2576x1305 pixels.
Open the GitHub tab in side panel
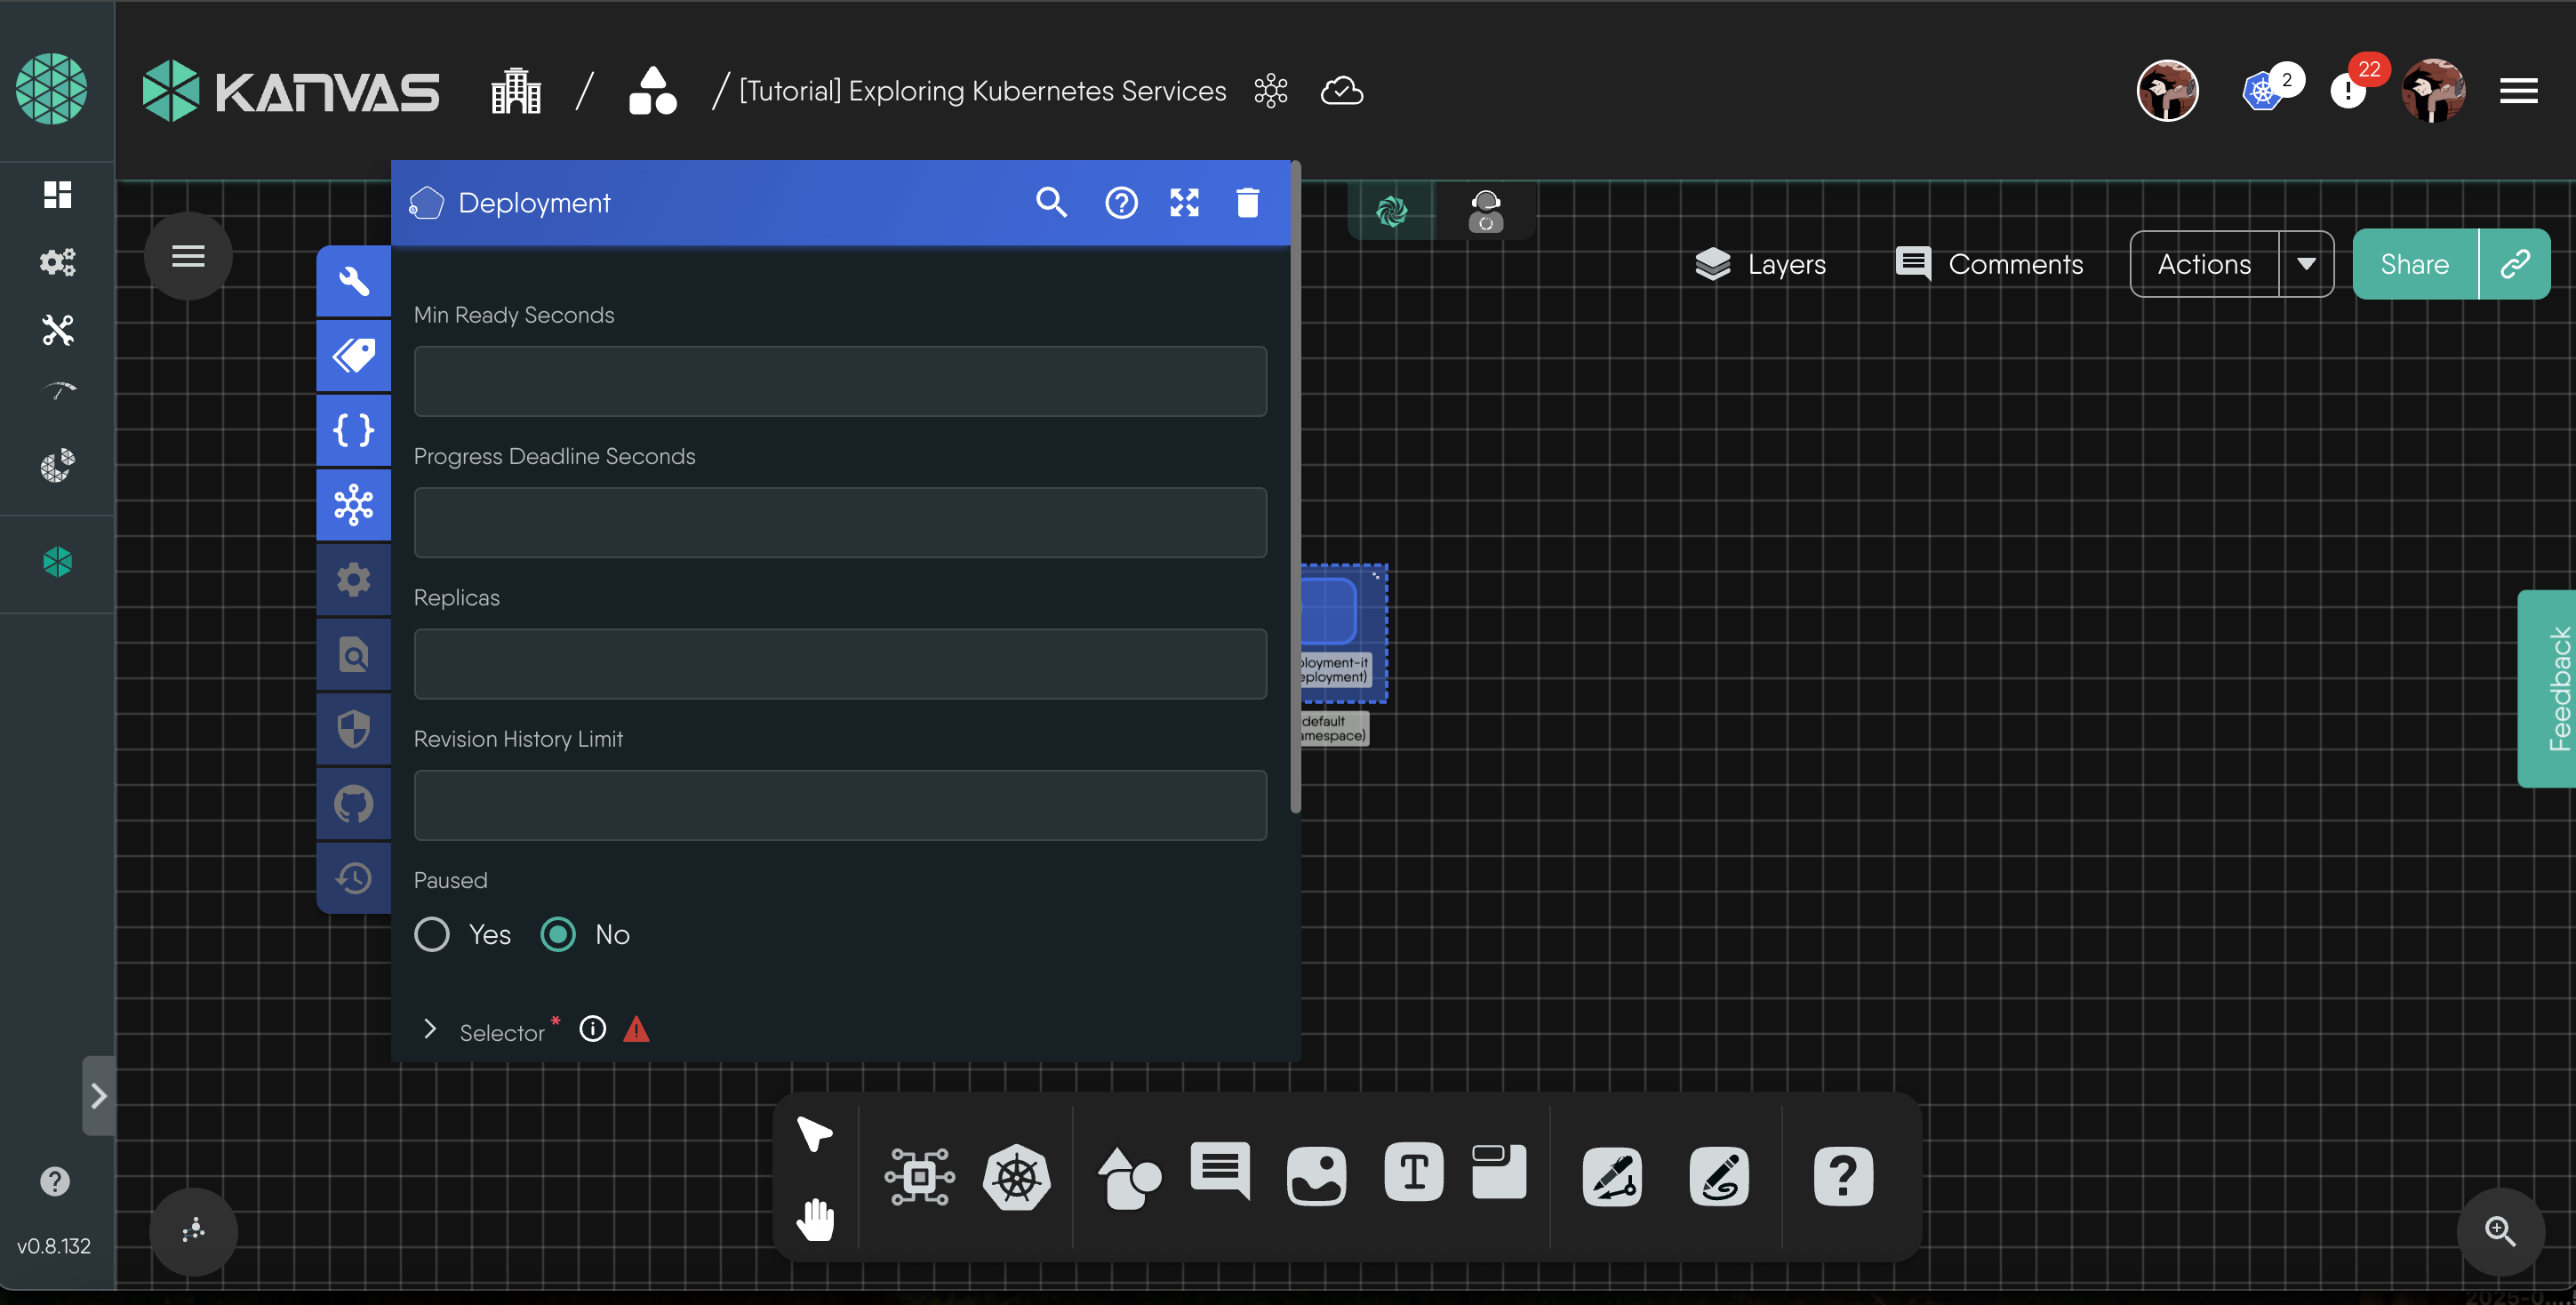click(x=353, y=804)
